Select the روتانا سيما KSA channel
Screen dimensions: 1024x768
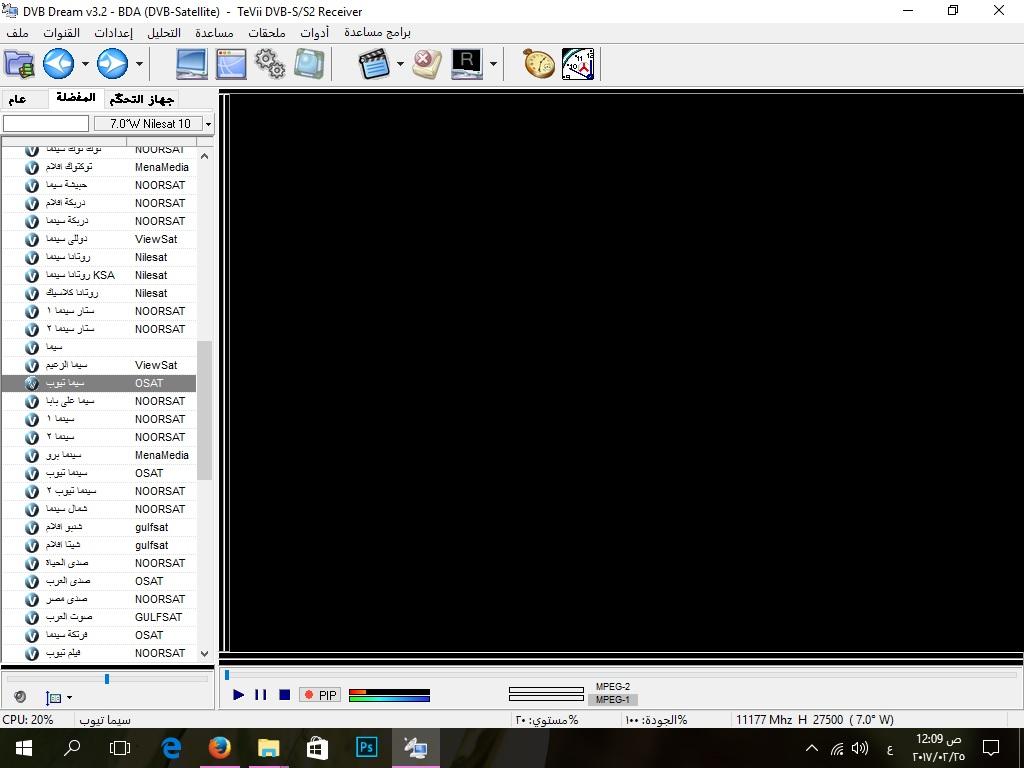[x=99, y=276]
